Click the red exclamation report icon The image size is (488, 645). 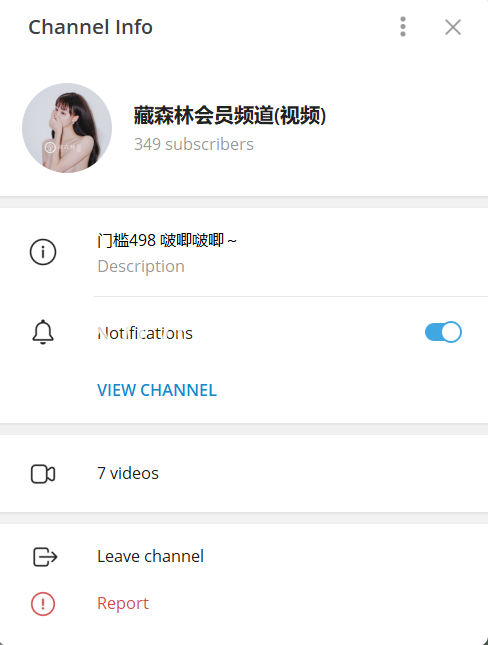(x=43, y=604)
